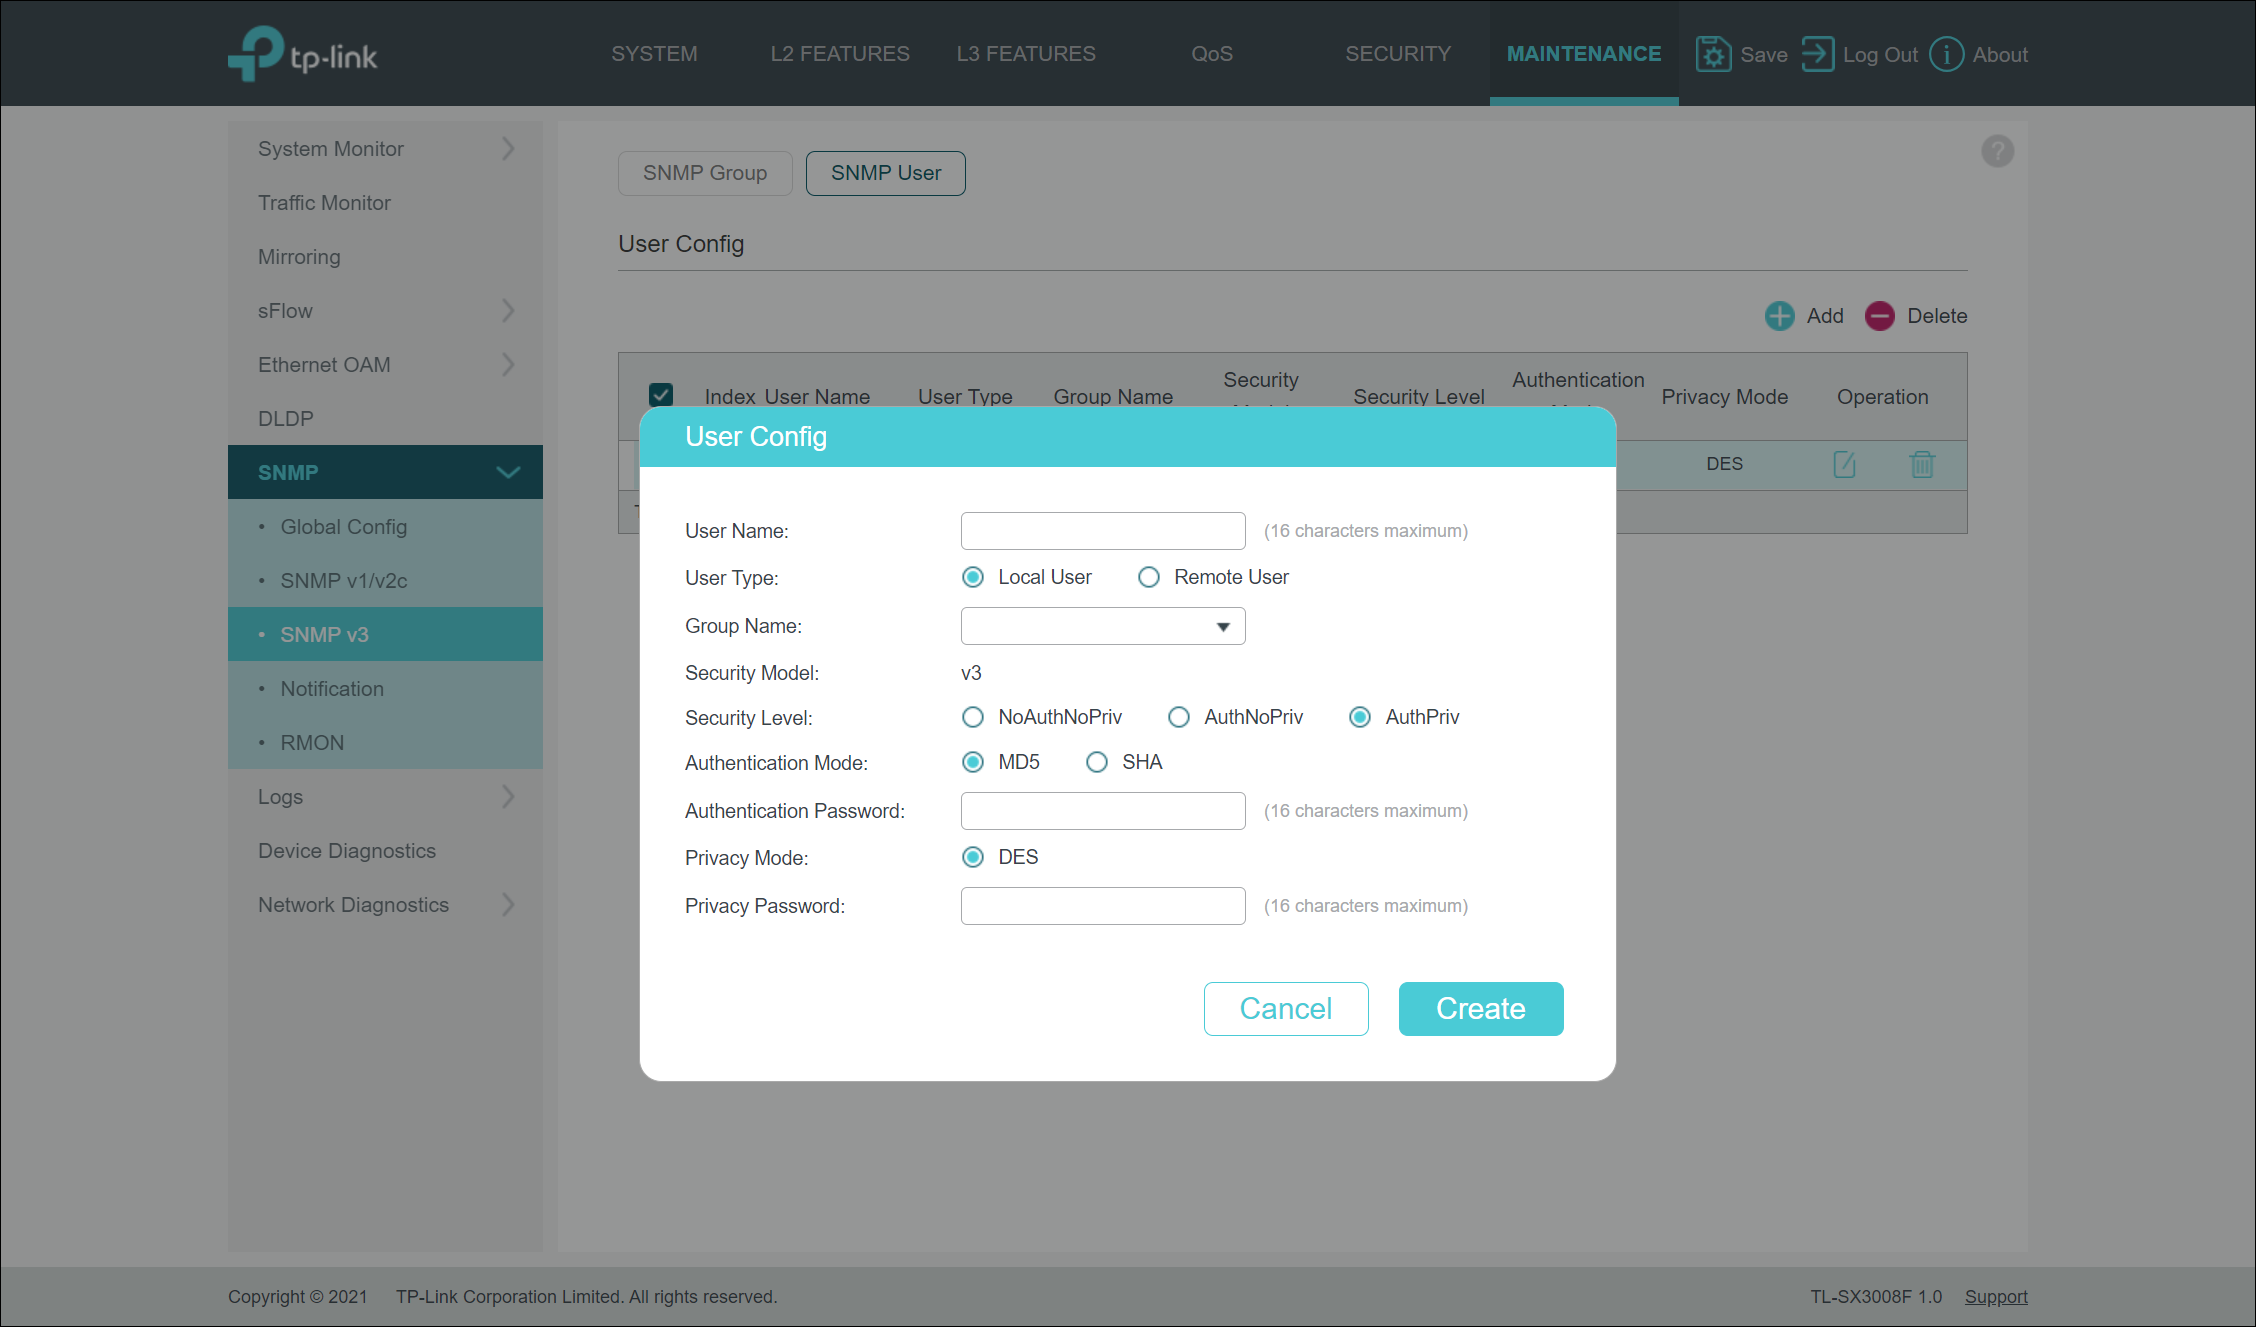Switch to the SNMP Group tab
The height and width of the screenshot is (1327, 2256).
pos(704,173)
